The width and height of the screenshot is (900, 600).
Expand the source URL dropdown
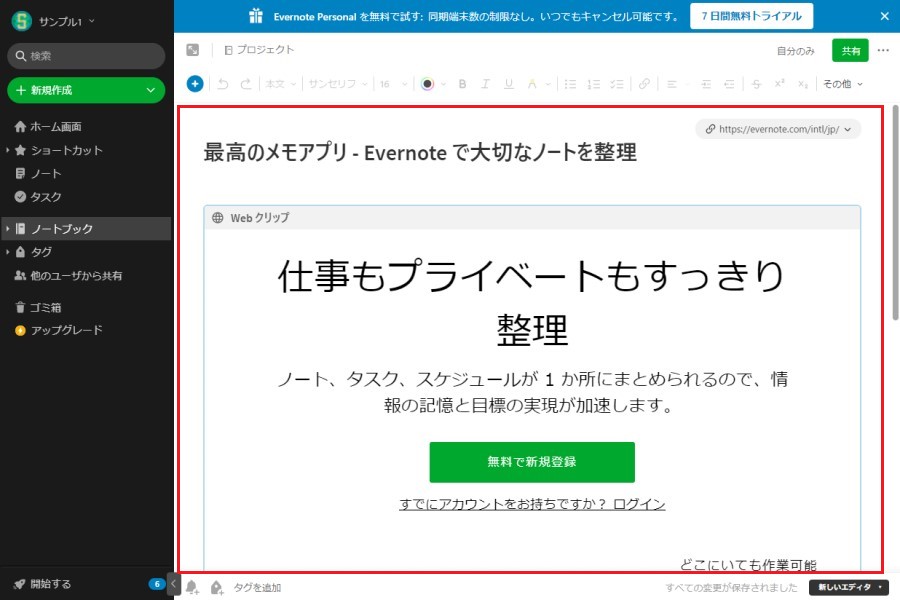(848, 129)
